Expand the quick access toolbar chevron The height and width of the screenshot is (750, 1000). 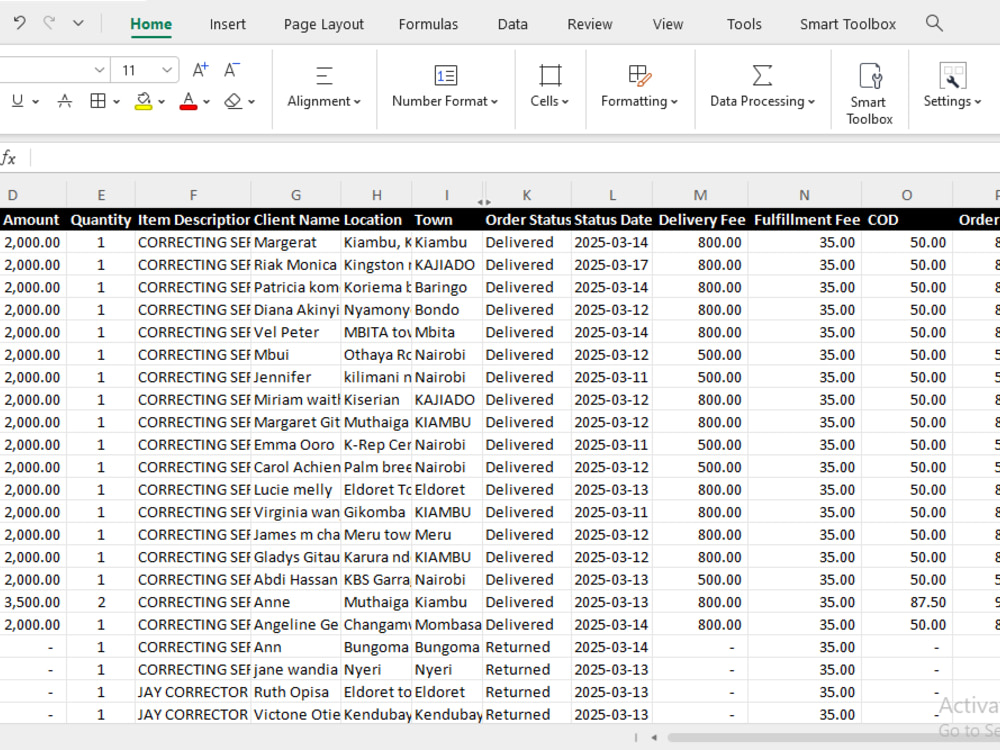point(78,24)
